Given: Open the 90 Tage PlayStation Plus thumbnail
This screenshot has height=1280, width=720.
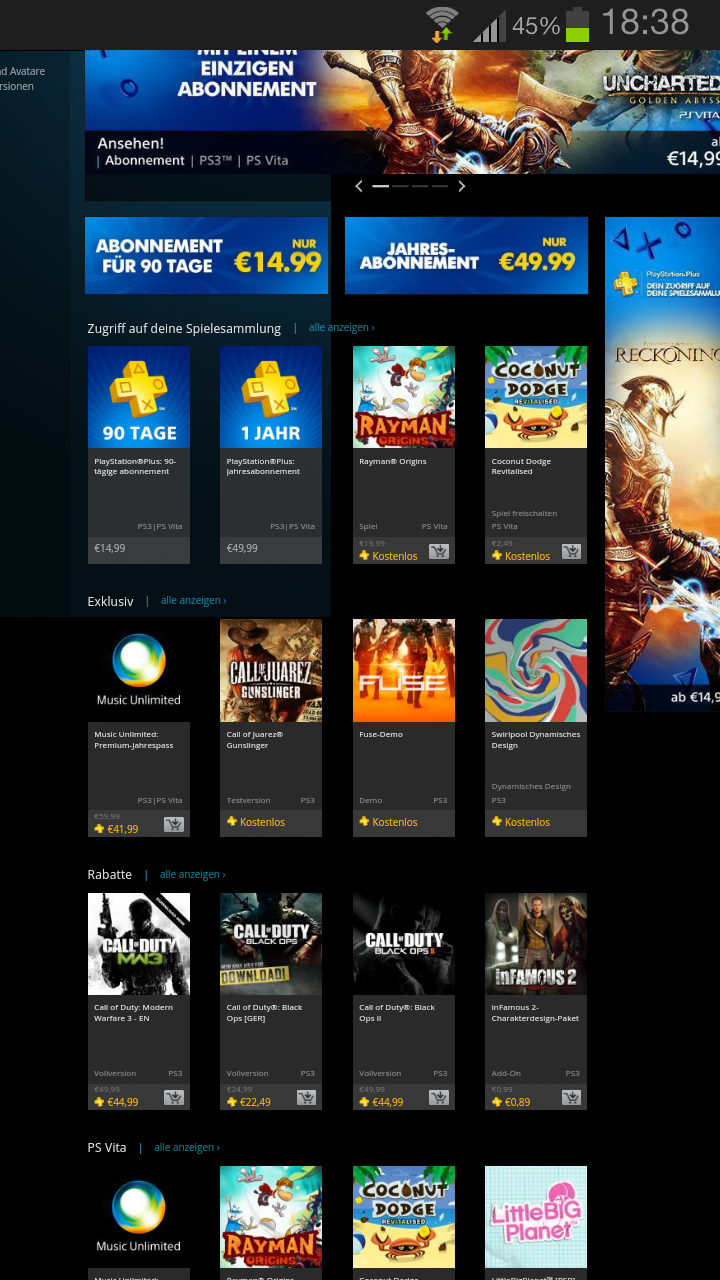Looking at the screenshot, I should (x=139, y=397).
